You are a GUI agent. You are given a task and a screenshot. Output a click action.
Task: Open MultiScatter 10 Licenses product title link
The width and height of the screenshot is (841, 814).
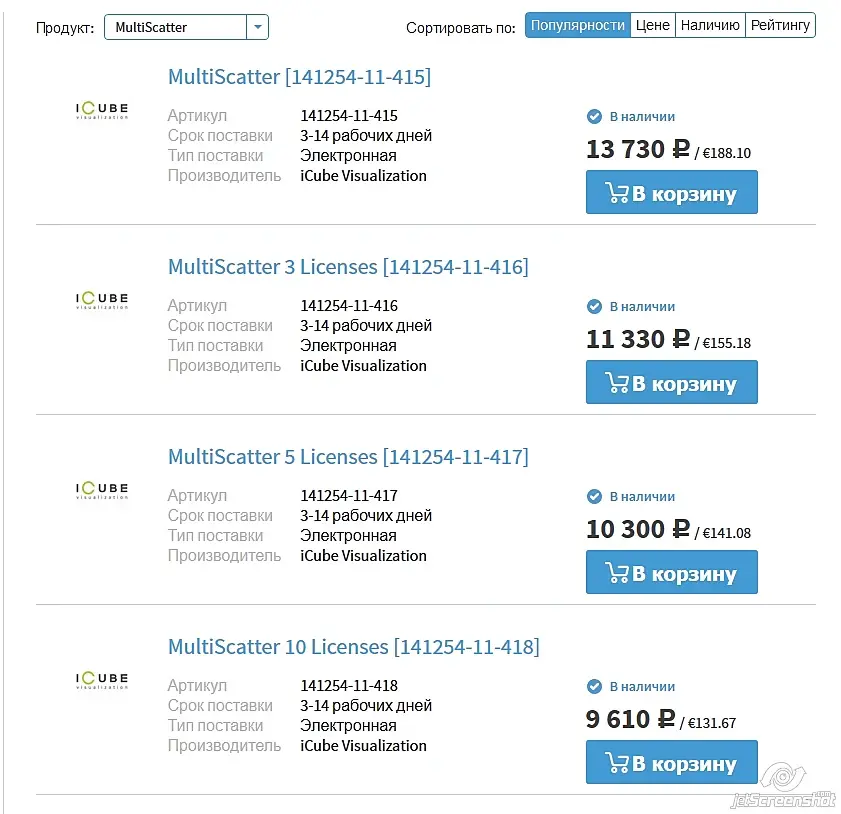353,647
